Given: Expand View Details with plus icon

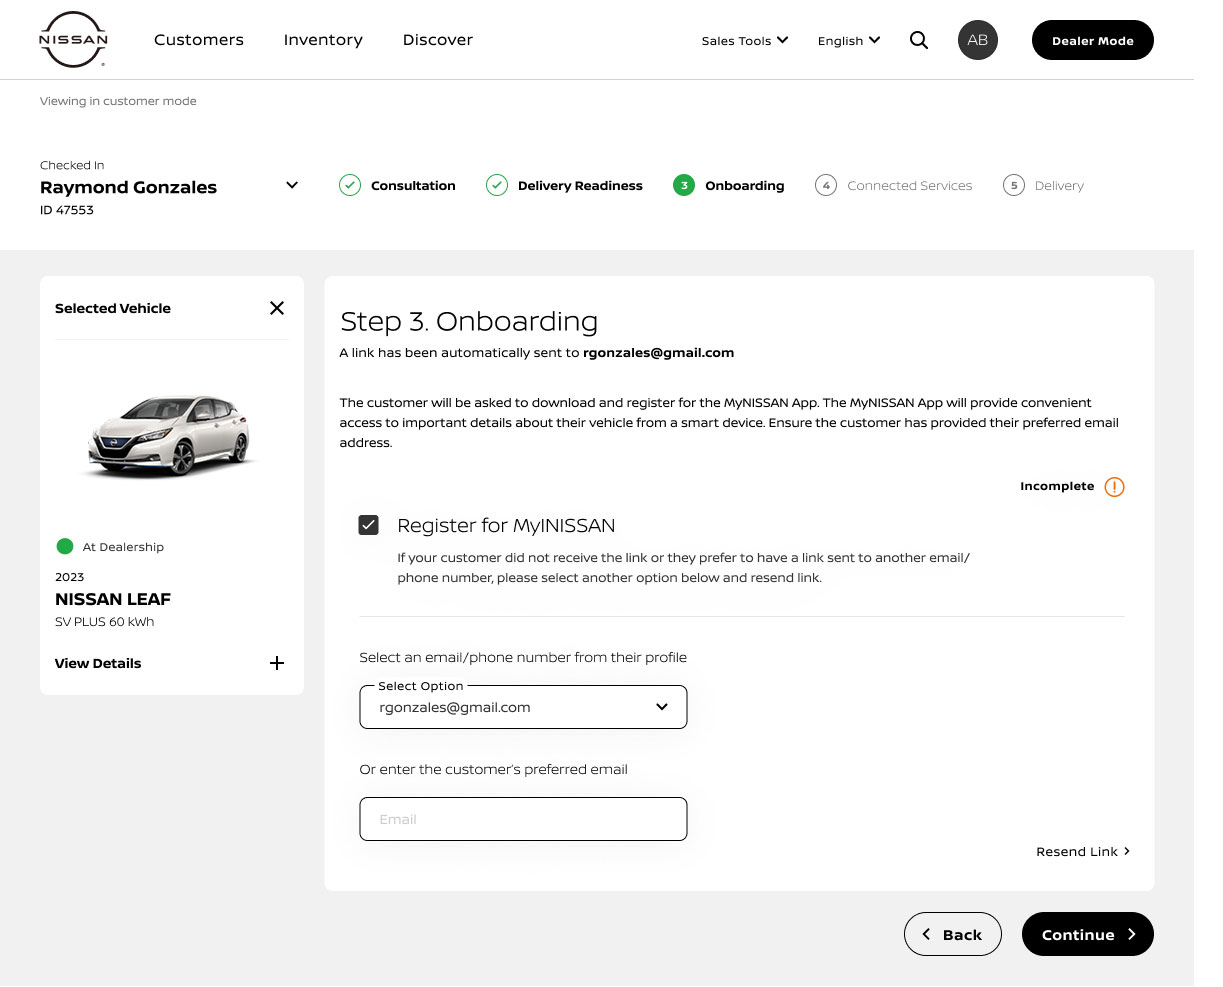Looking at the screenshot, I should pos(277,663).
